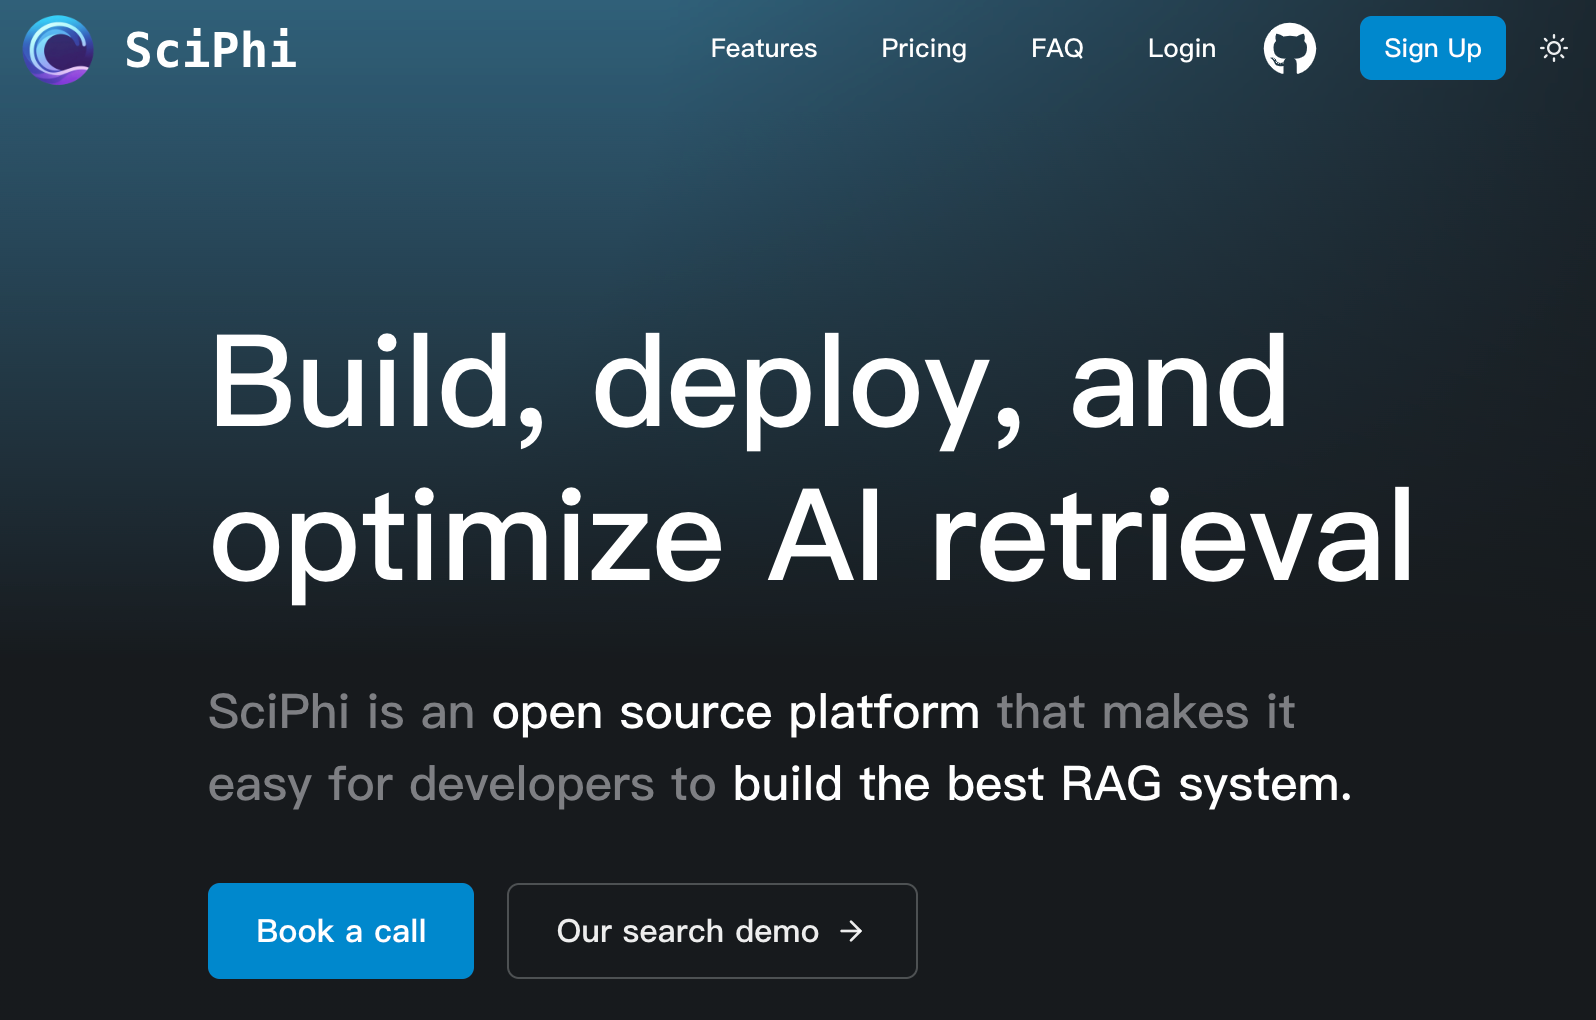
Task: Open Our search demo button
Action: [712, 931]
